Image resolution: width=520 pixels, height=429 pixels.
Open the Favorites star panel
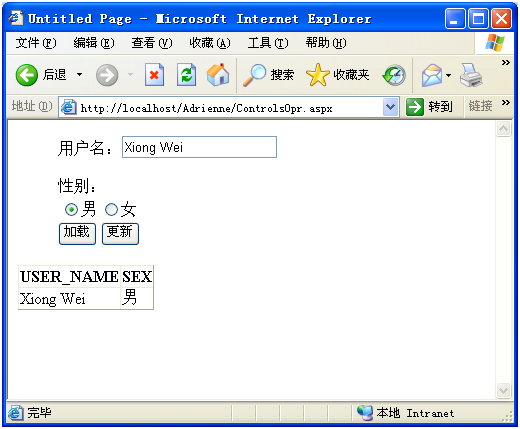click(317, 75)
